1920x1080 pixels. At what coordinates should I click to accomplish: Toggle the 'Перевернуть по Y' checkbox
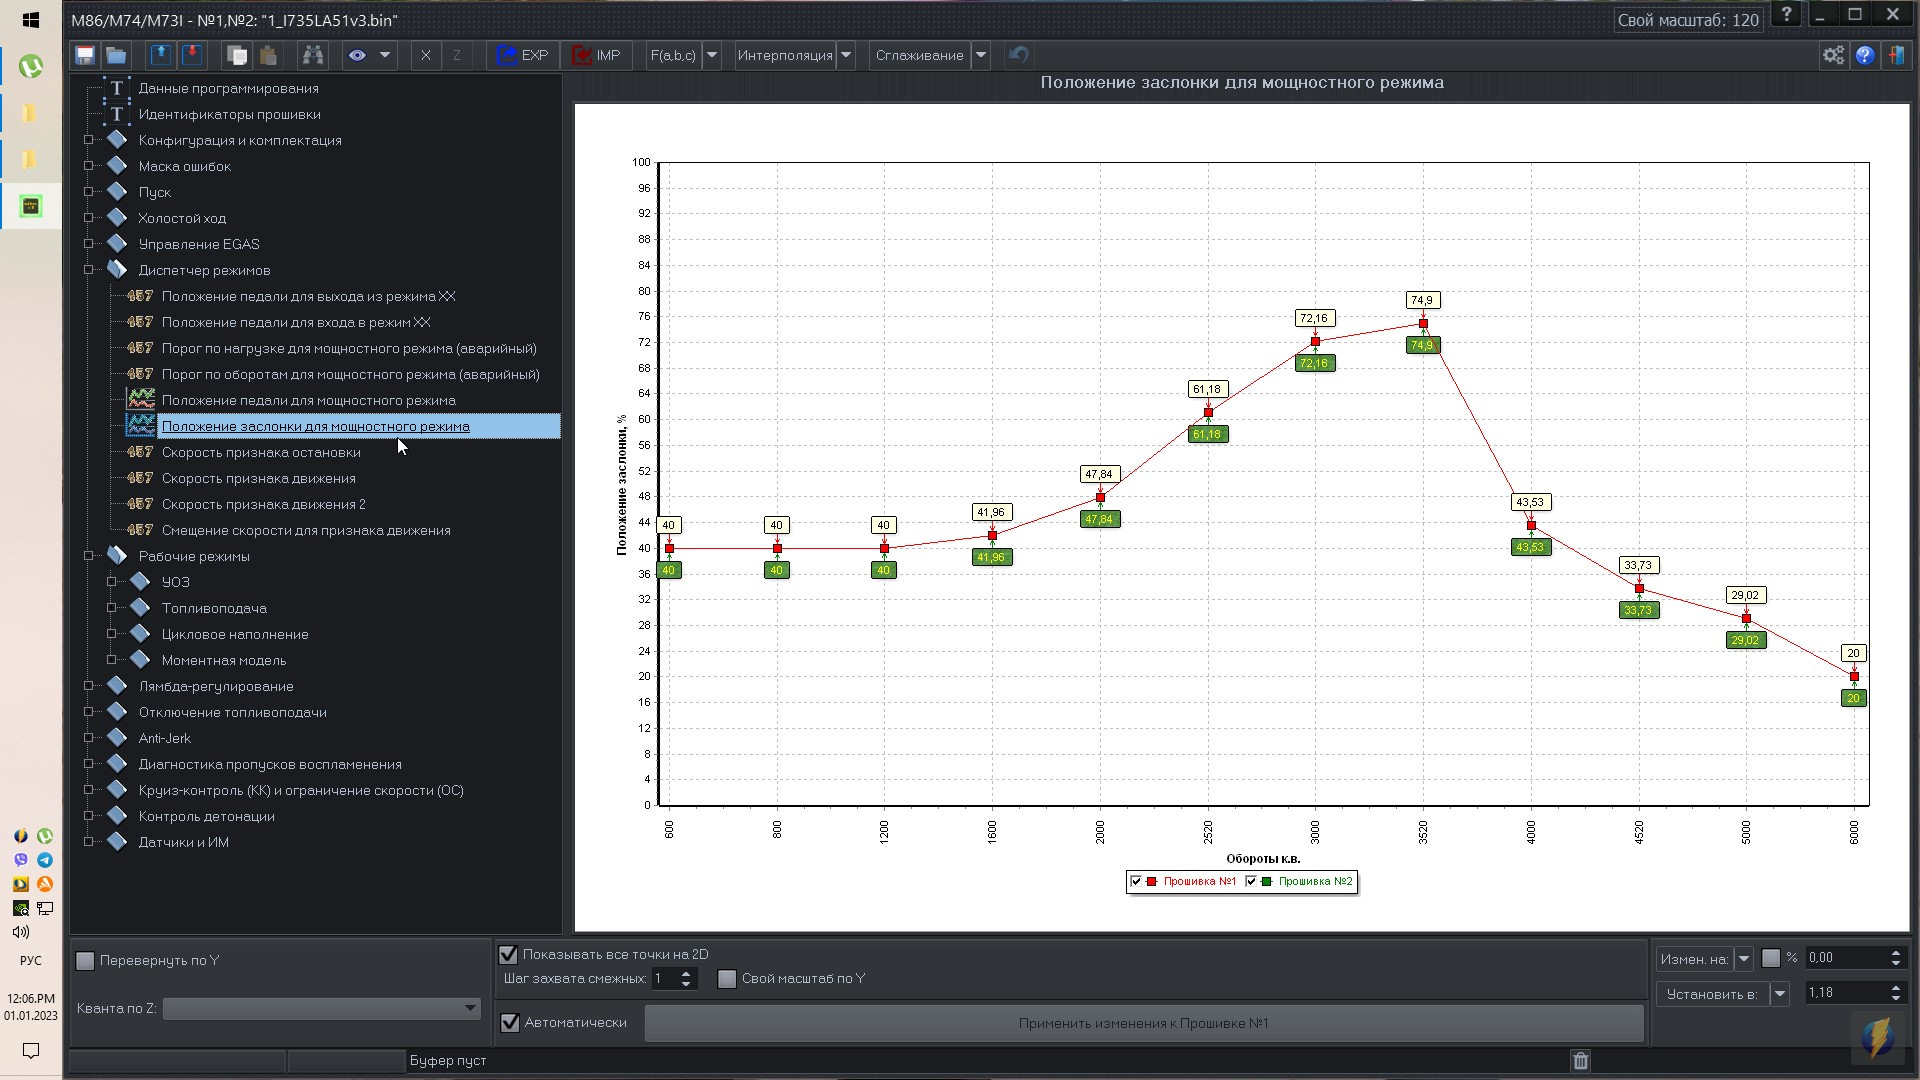86,960
